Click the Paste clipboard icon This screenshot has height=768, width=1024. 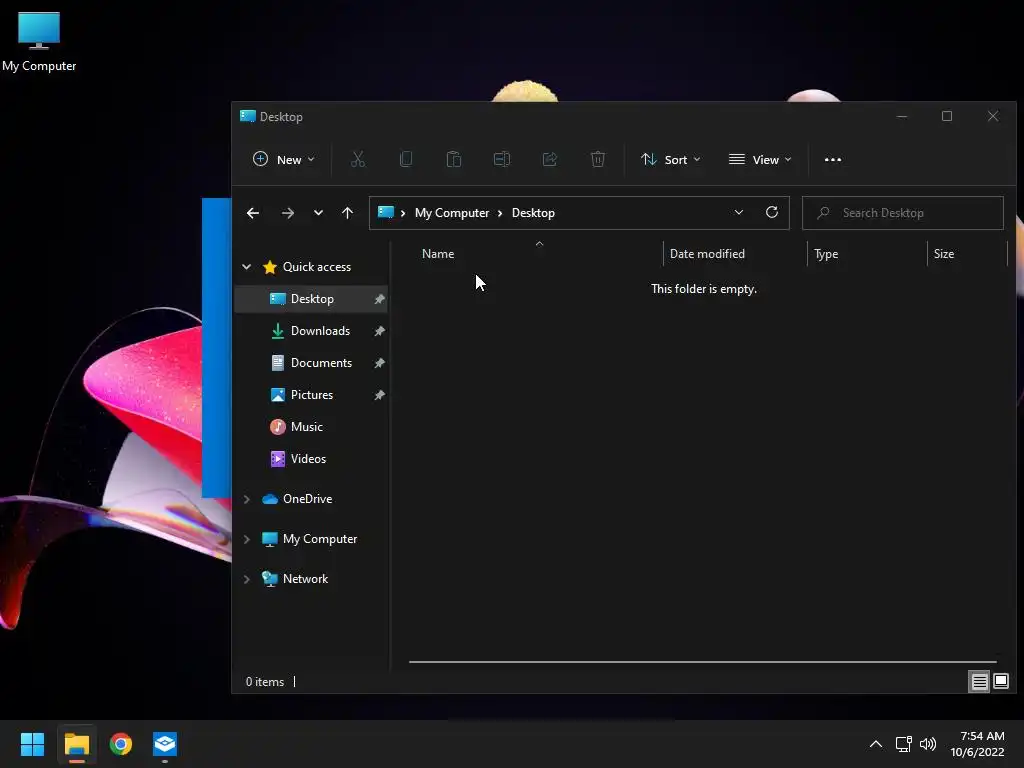point(454,159)
